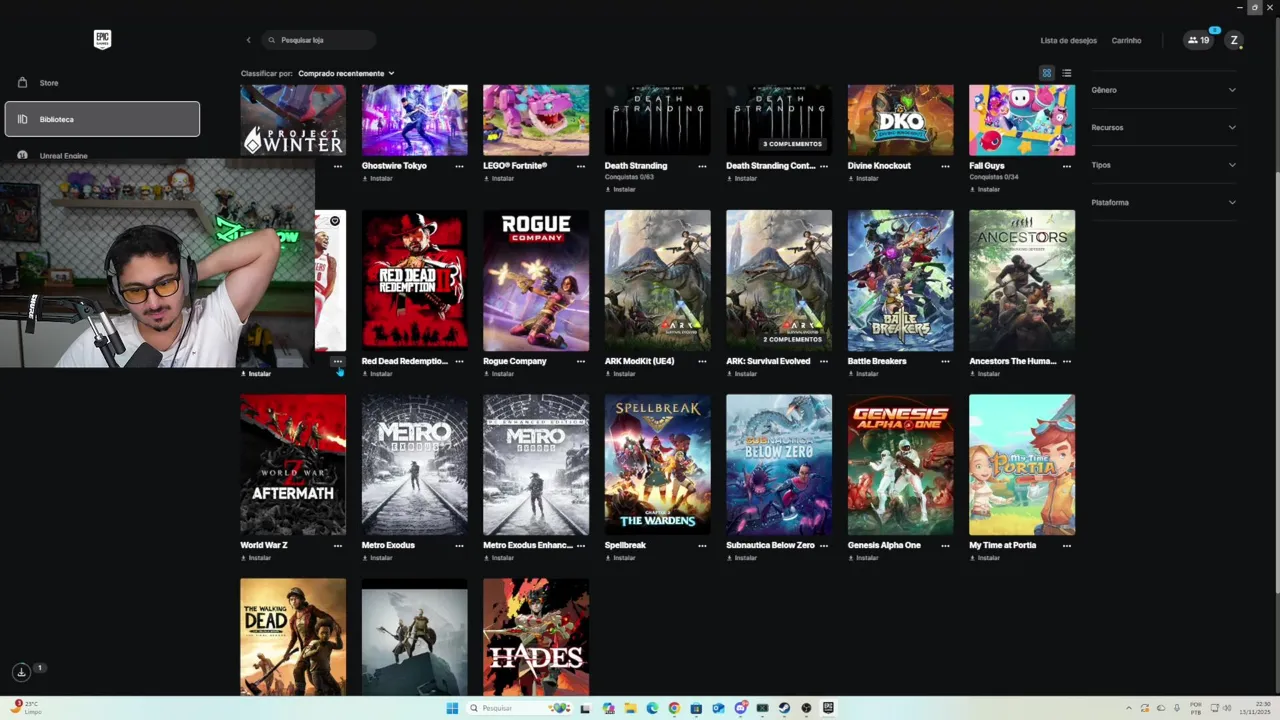Image resolution: width=1280 pixels, height=720 pixels.
Task: Open Epic Games Launcher taskbar icon
Action: [x=828, y=708]
